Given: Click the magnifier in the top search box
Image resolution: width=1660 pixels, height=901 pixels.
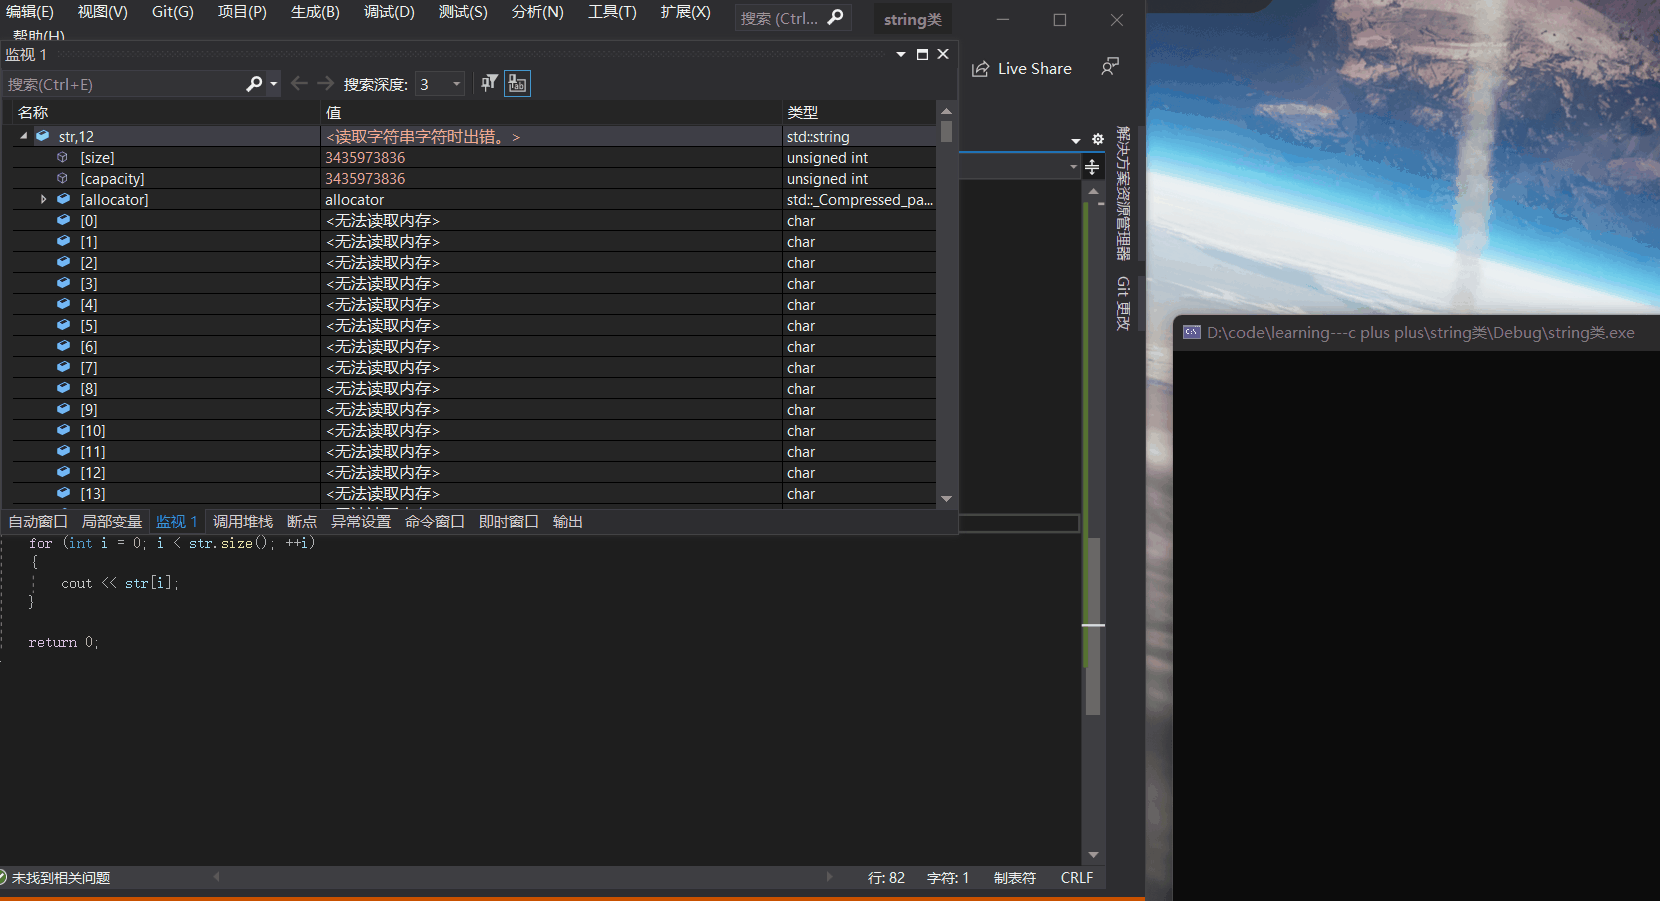Looking at the screenshot, I should [836, 18].
